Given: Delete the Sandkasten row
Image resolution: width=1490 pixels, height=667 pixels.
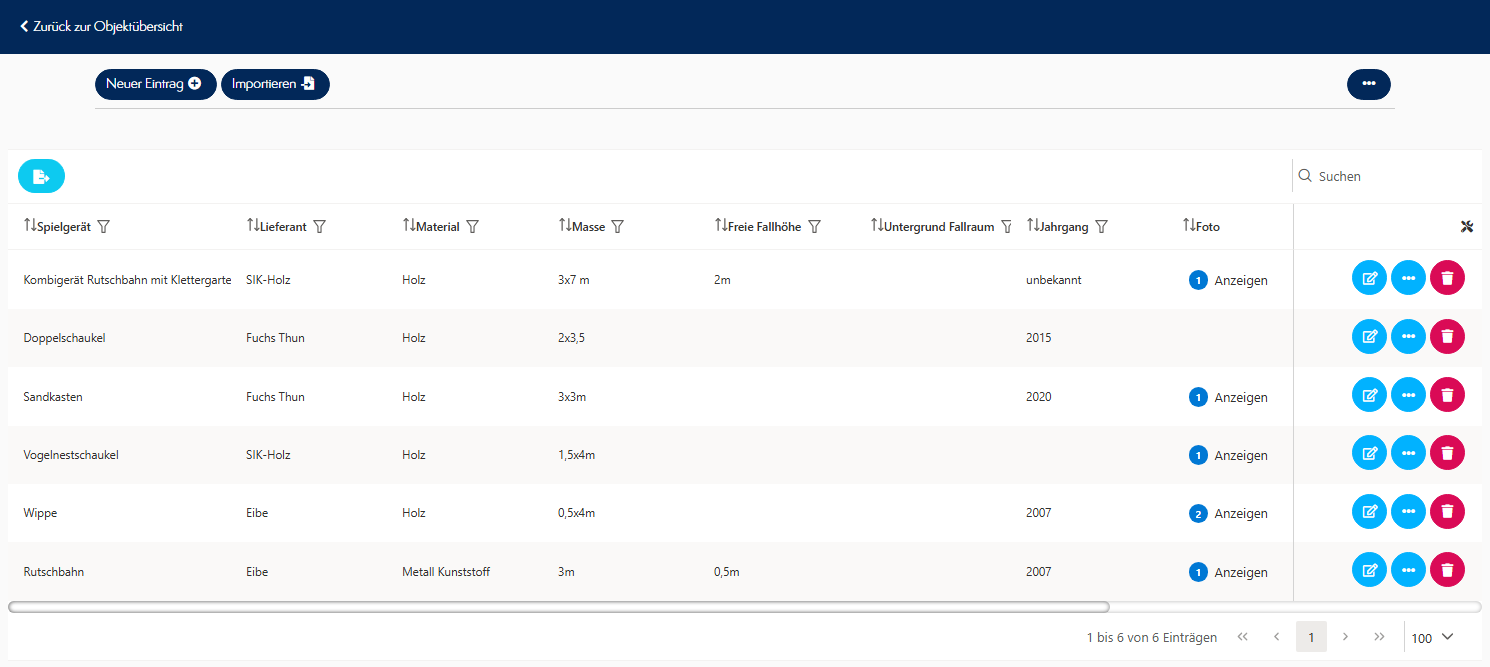Looking at the screenshot, I should coord(1447,396).
